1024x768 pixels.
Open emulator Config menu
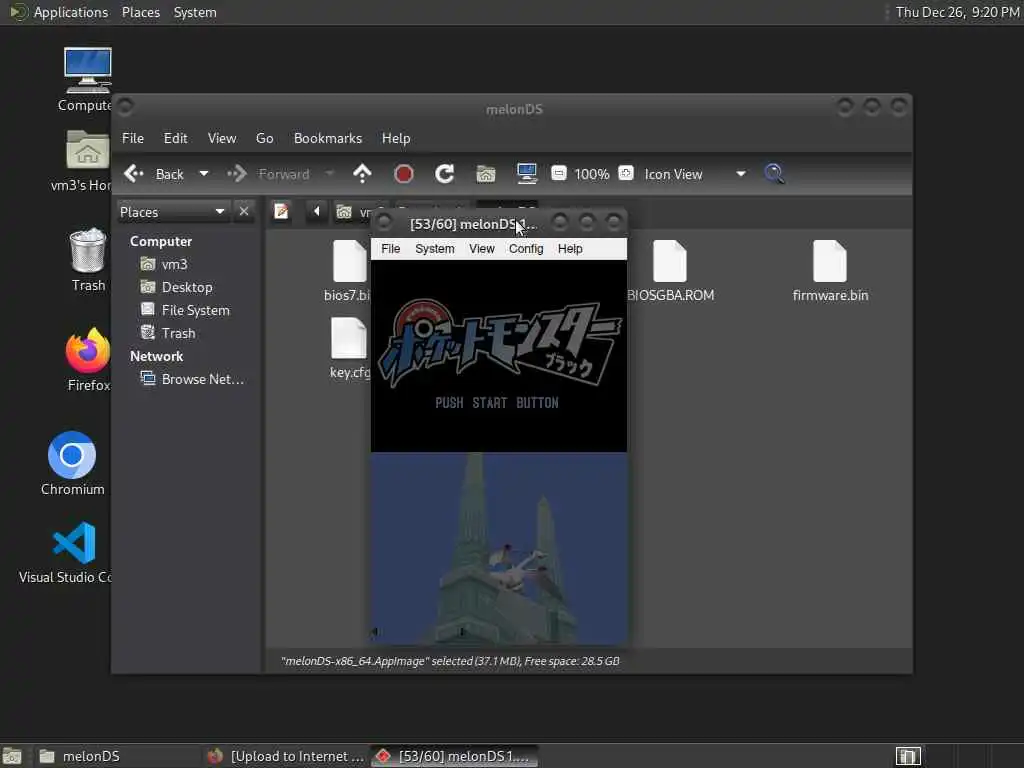(x=526, y=249)
